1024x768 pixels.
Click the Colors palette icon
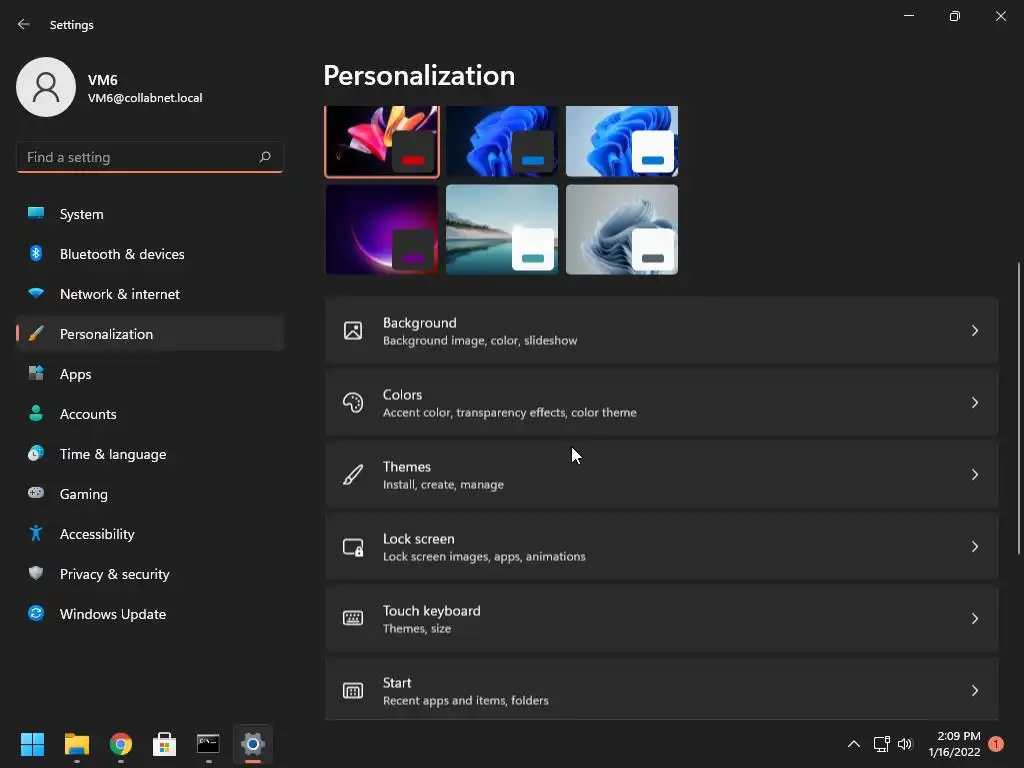(x=353, y=402)
